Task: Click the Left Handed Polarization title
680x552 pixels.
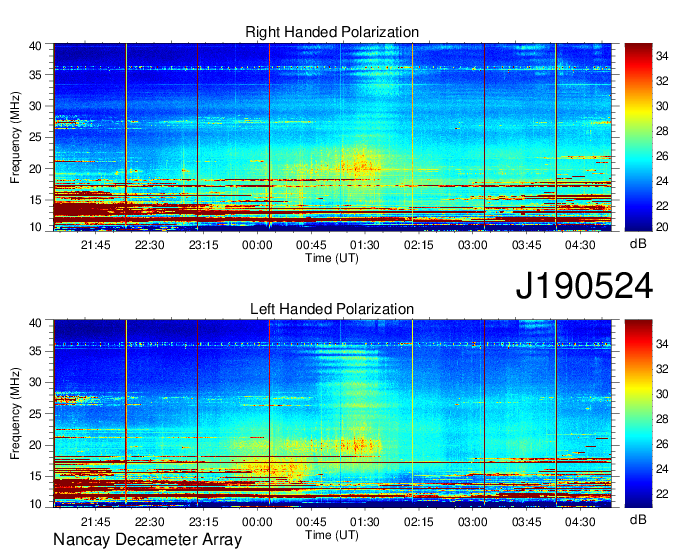Action: tap(332, 309)
